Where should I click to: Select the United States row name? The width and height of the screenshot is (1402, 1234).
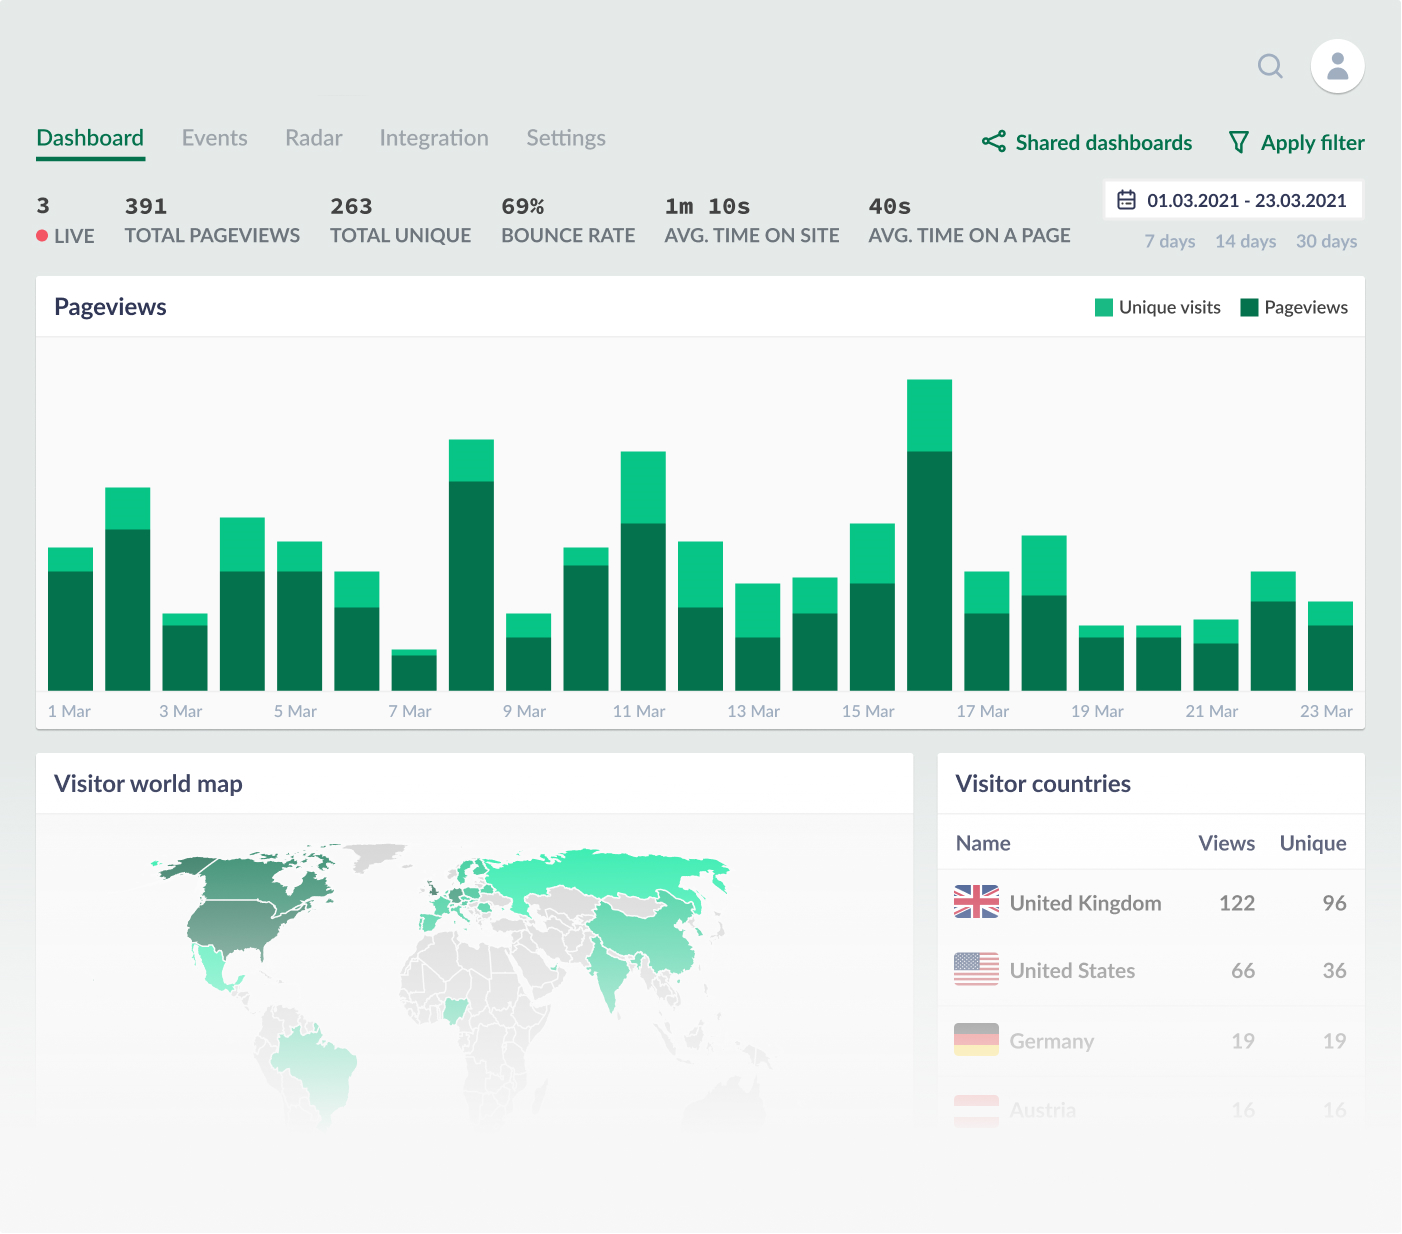click(x=1073, y=971)
